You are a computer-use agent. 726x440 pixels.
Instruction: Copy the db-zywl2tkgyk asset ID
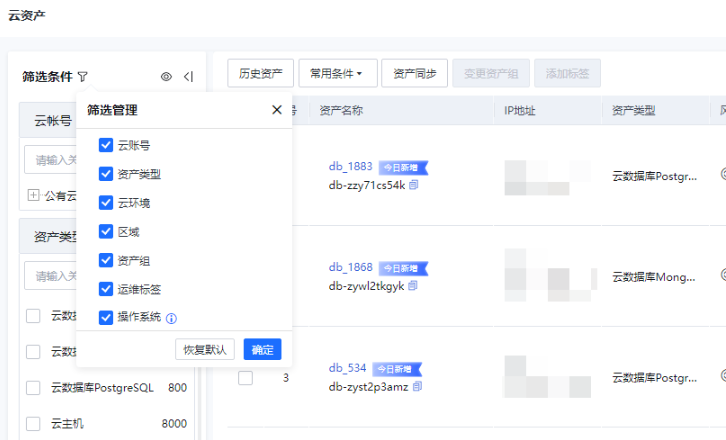tap(413, 285)
